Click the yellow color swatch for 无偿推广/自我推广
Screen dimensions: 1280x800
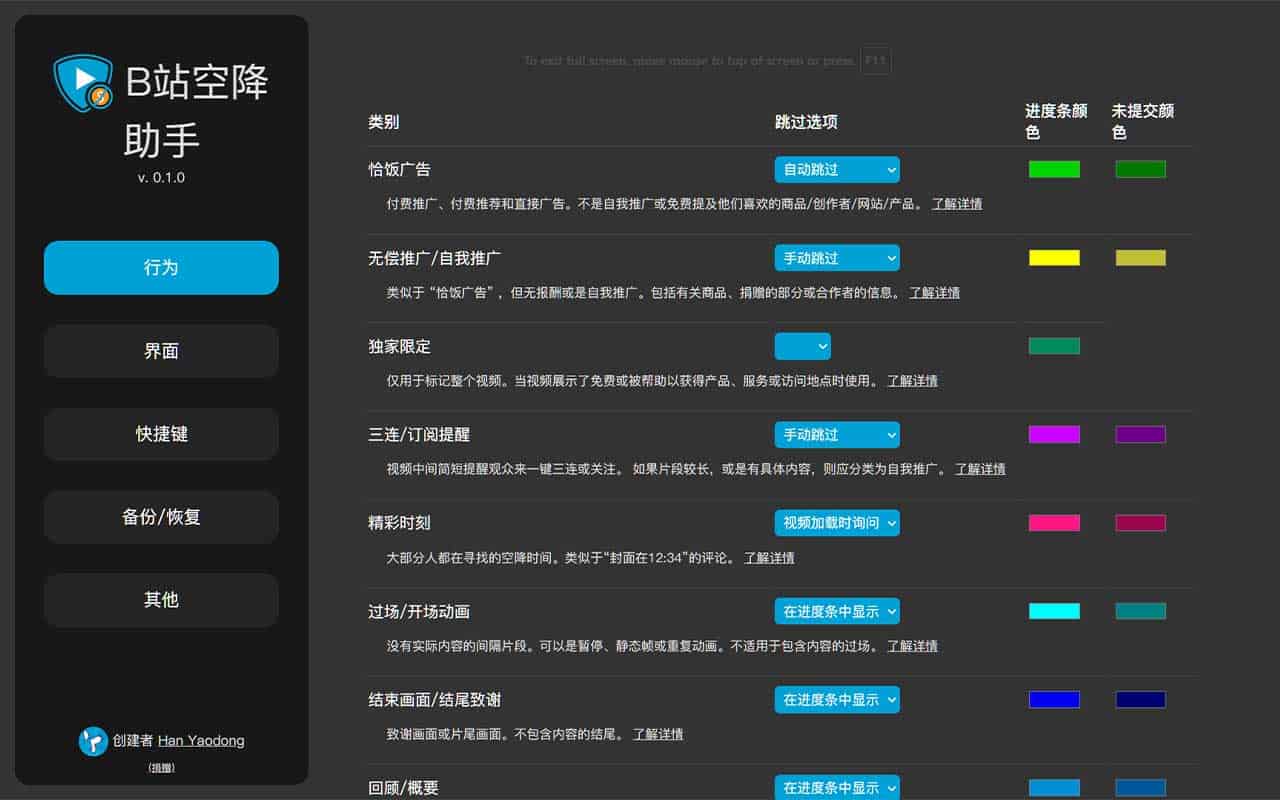click(1054, 258)
